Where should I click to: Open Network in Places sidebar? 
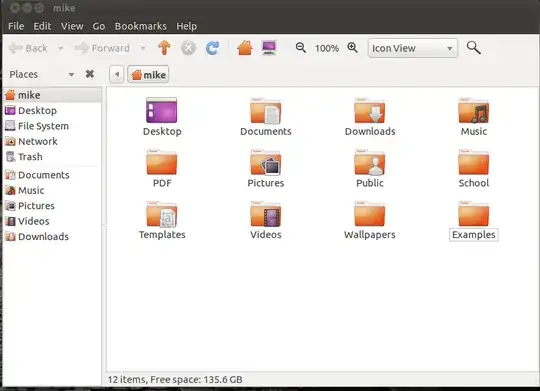point(52,141)
